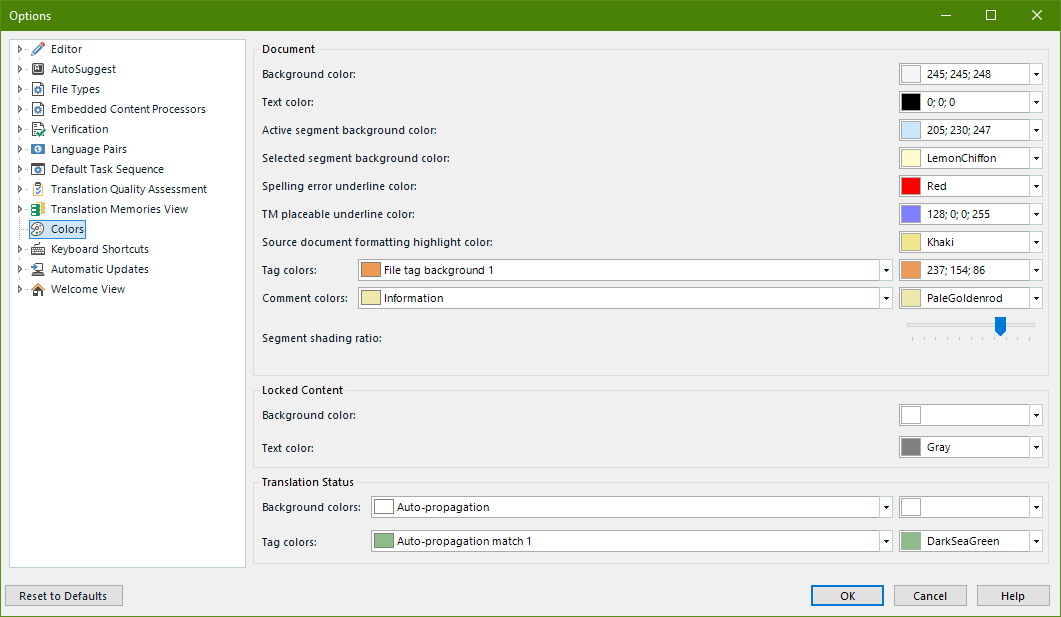
Task: Select Embedded Content Processors in the tree
Action: click(128, 109)
